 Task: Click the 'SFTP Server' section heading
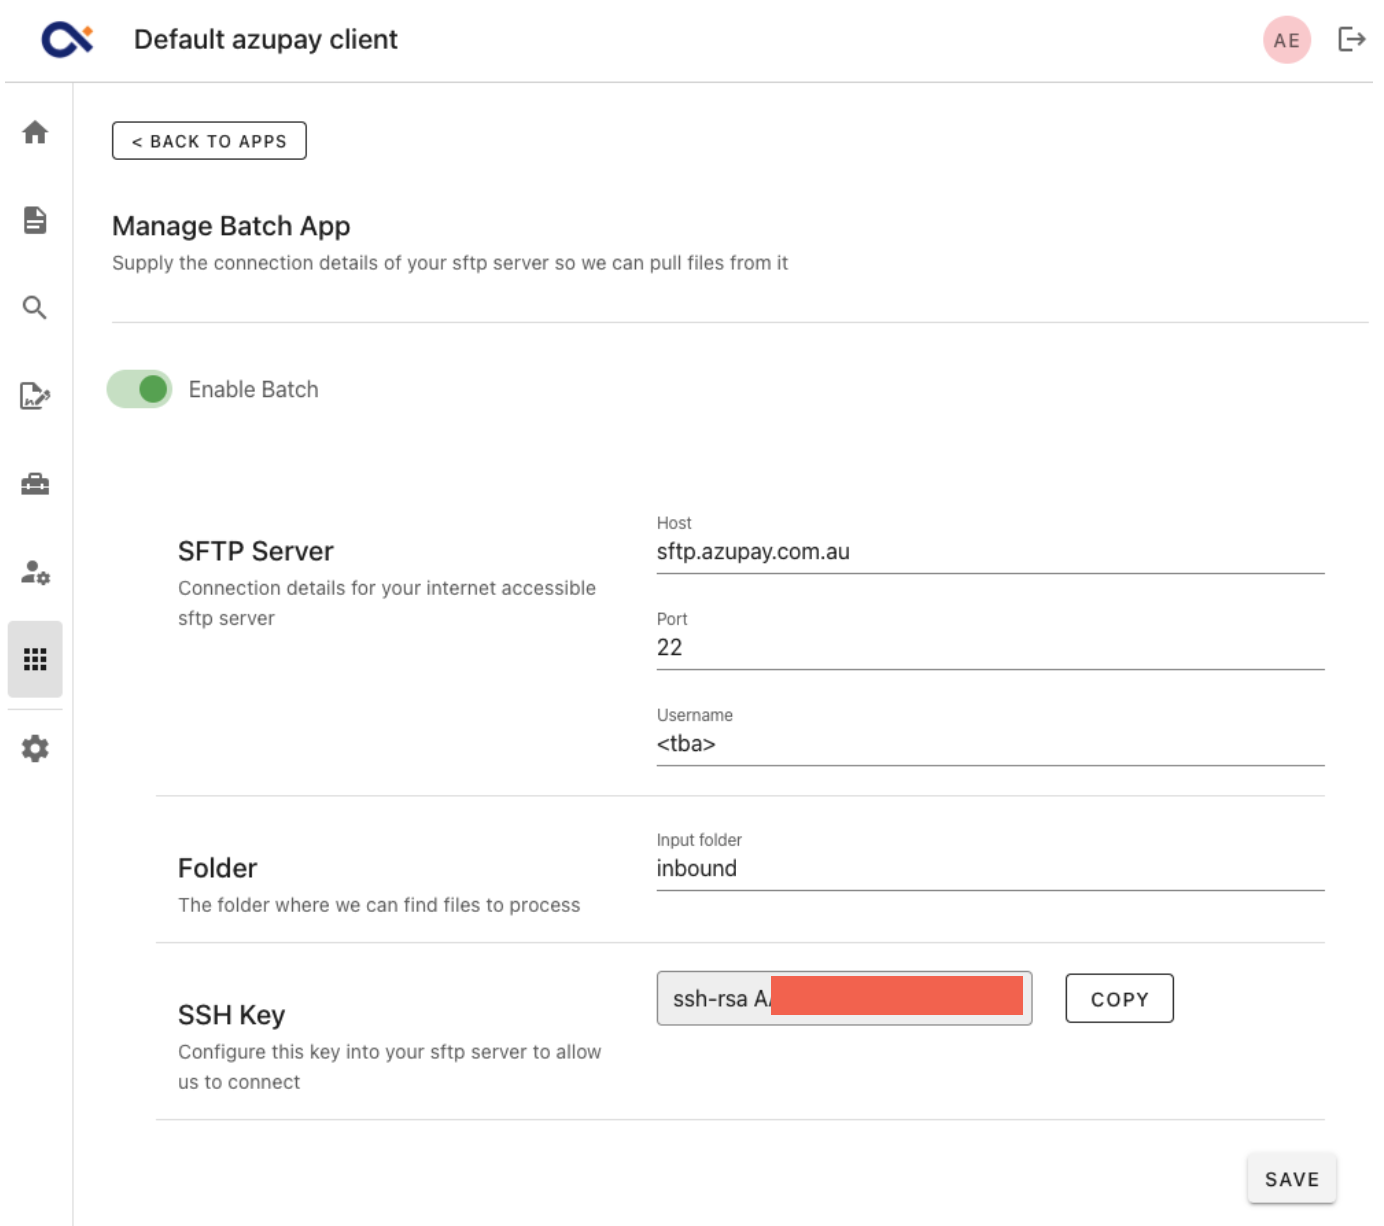pos(256,551)
